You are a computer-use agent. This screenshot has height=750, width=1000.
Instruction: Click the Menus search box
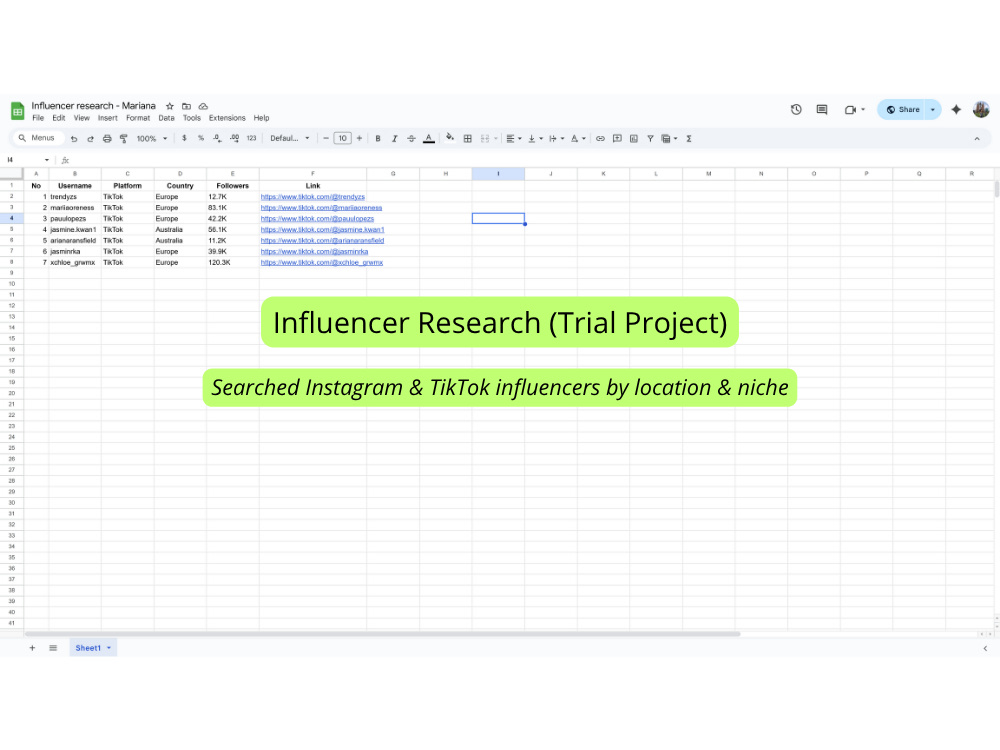point(38,138)
